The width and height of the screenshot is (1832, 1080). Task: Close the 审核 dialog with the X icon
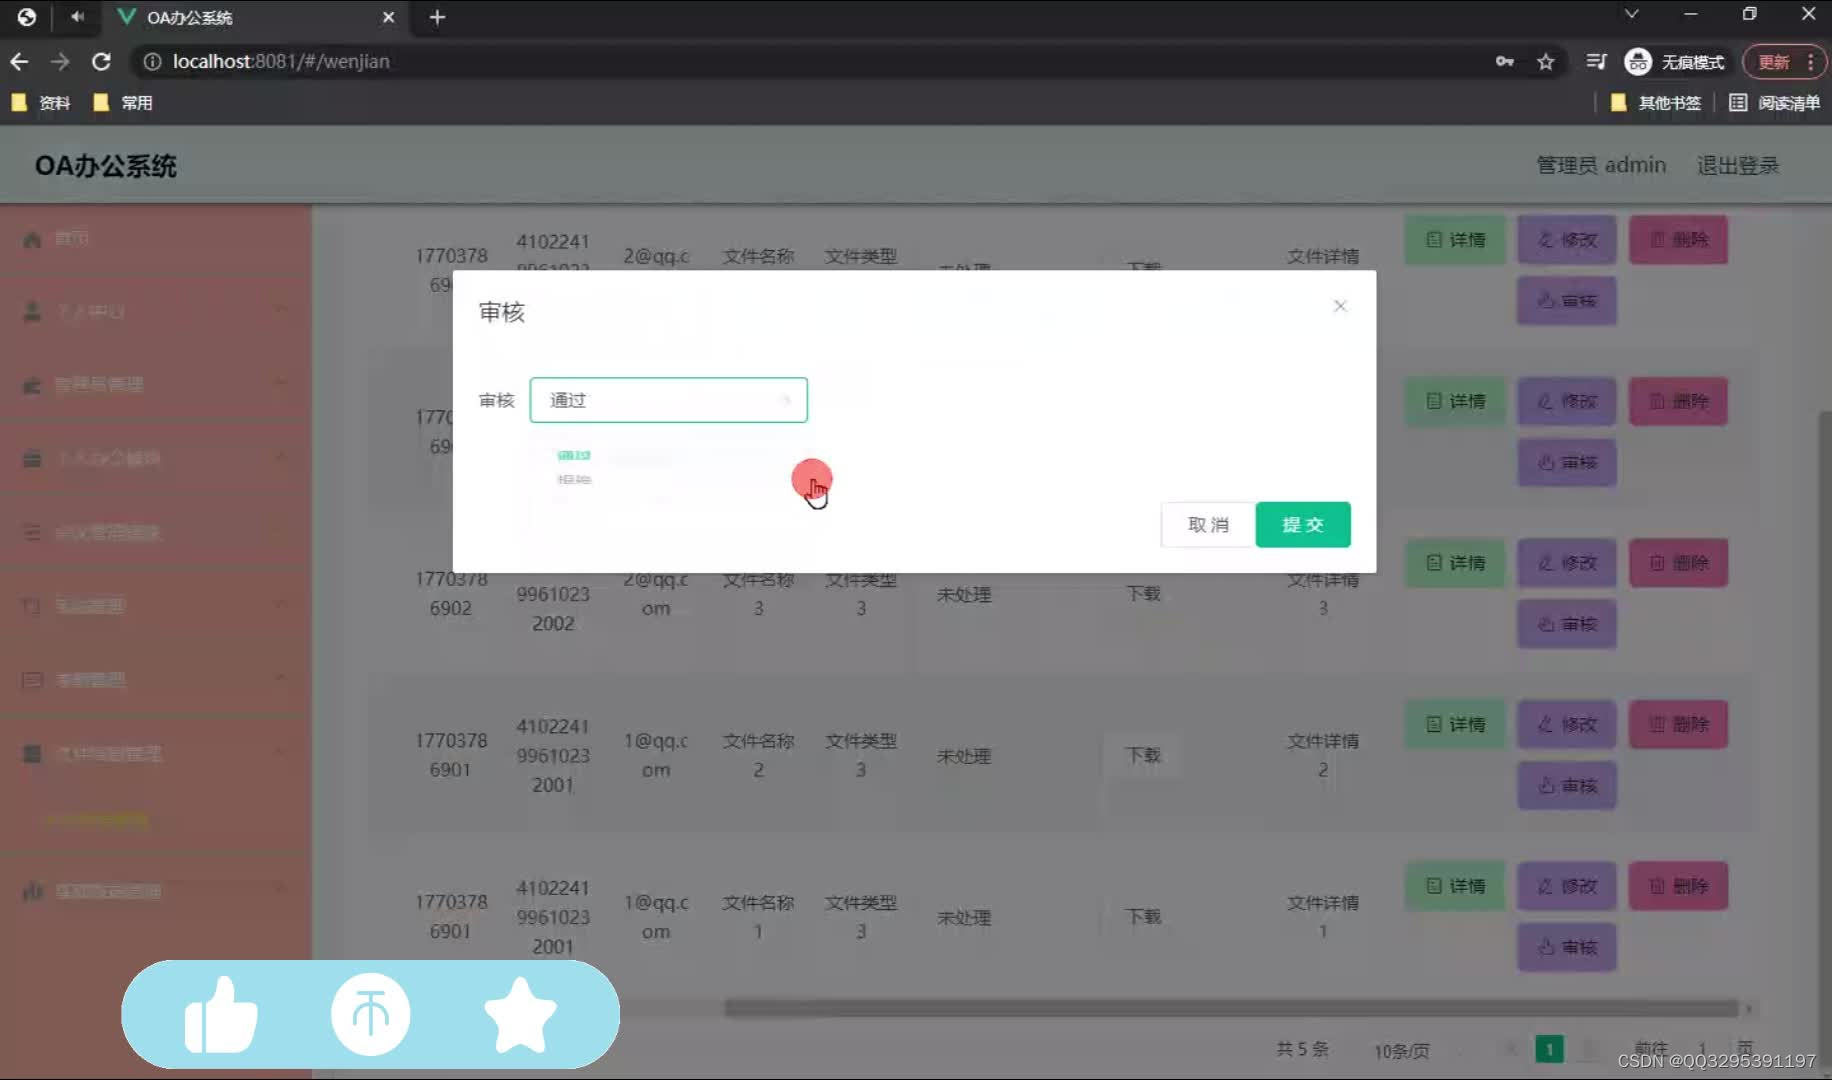click(x=1340, y=306)
